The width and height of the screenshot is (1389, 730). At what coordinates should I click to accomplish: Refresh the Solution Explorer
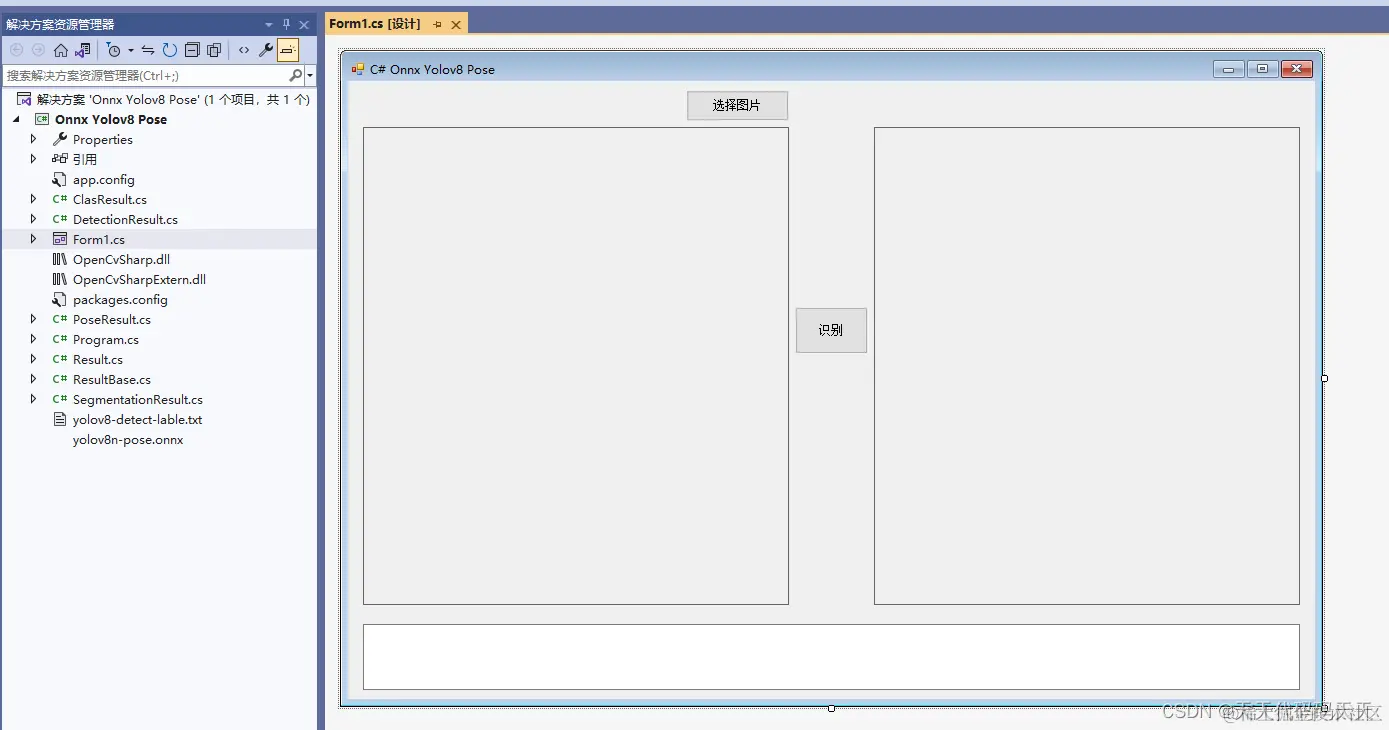pos(170,50)
